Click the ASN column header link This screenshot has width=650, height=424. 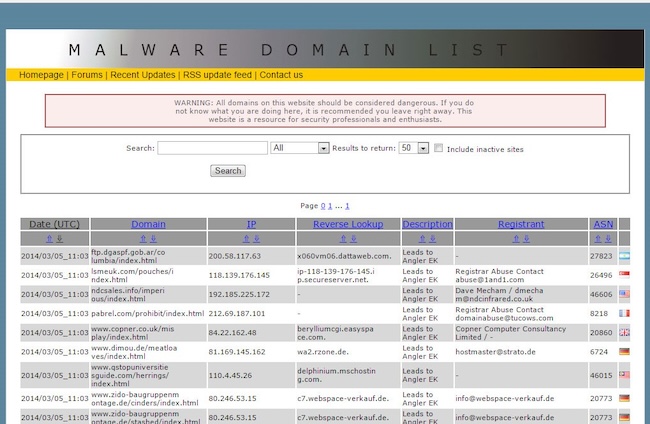coord(603,224)
